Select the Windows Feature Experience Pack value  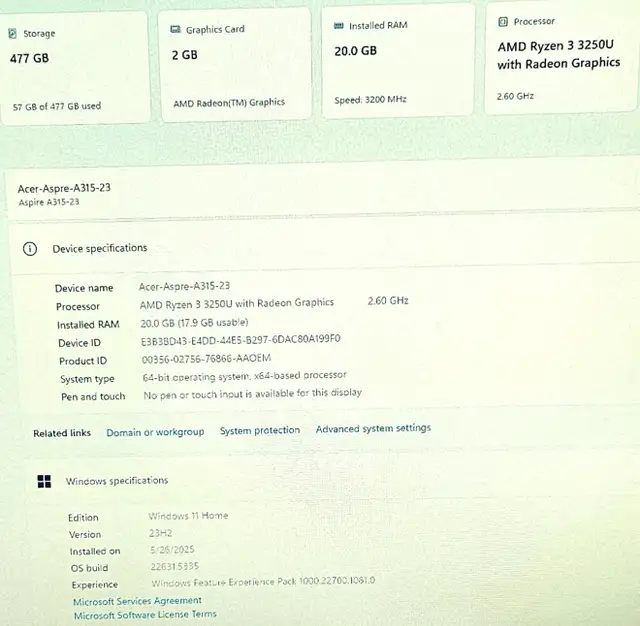point(263,582)
